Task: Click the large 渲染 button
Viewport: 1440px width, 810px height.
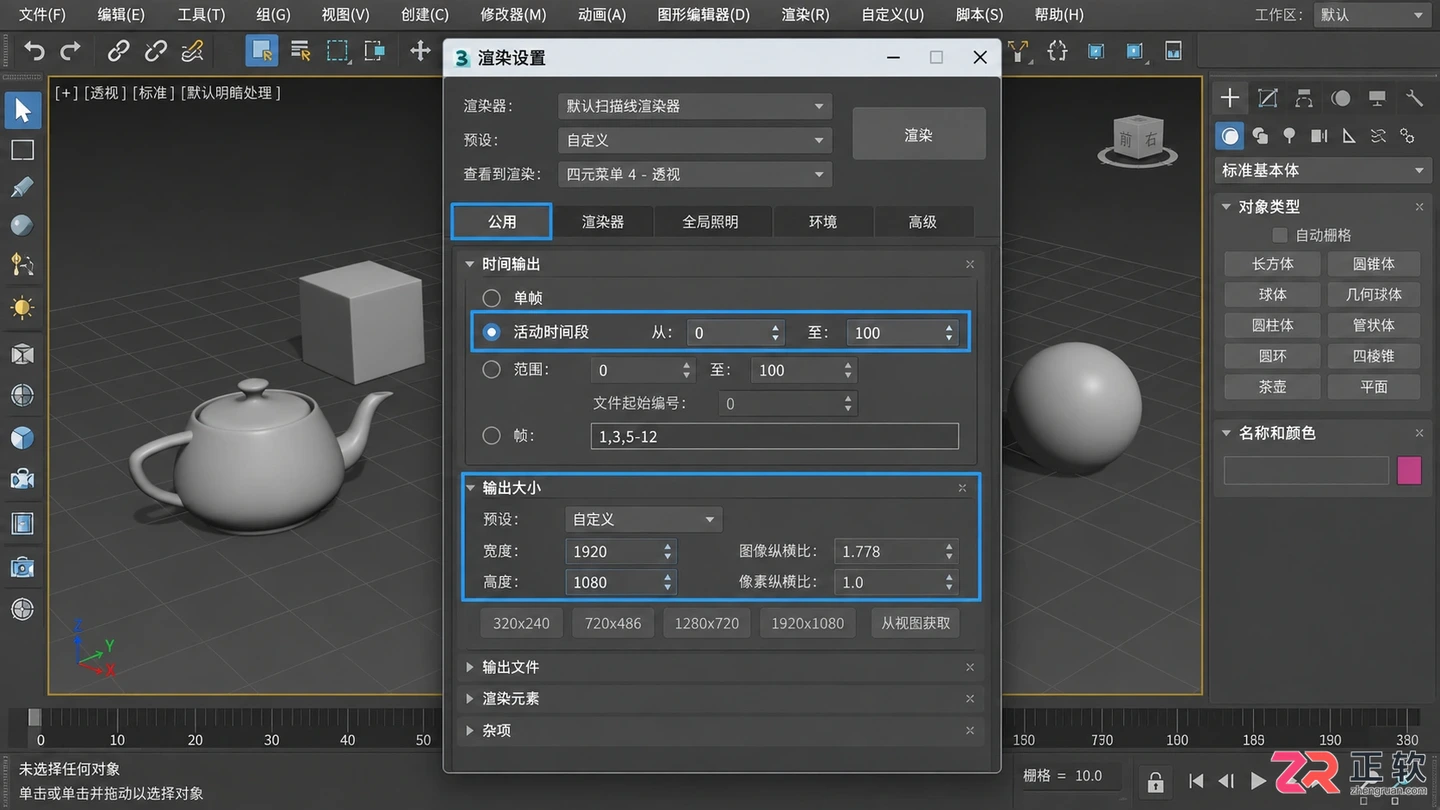Action: 919,134
